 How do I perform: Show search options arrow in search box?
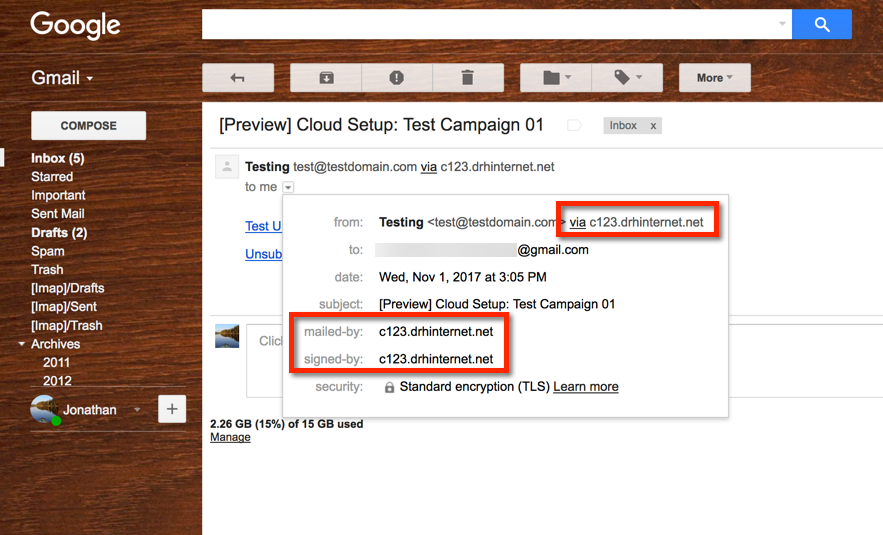(x=782, y=24)
